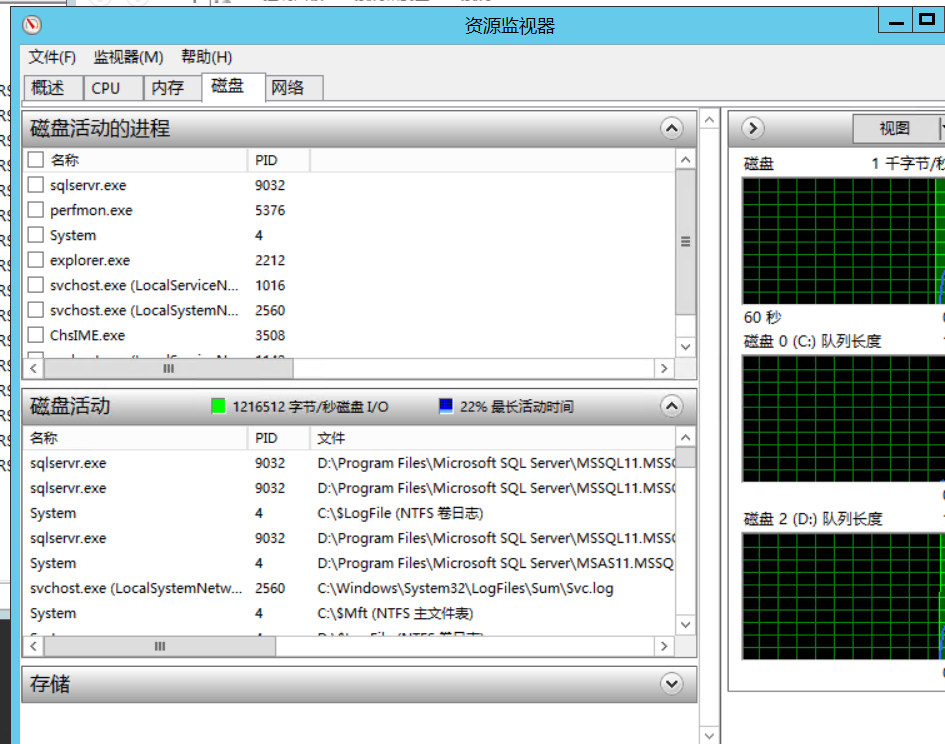The image size is (945, 744).
Task: Click down arrow of disk activity scrollbar
Action: click(685, 625)
